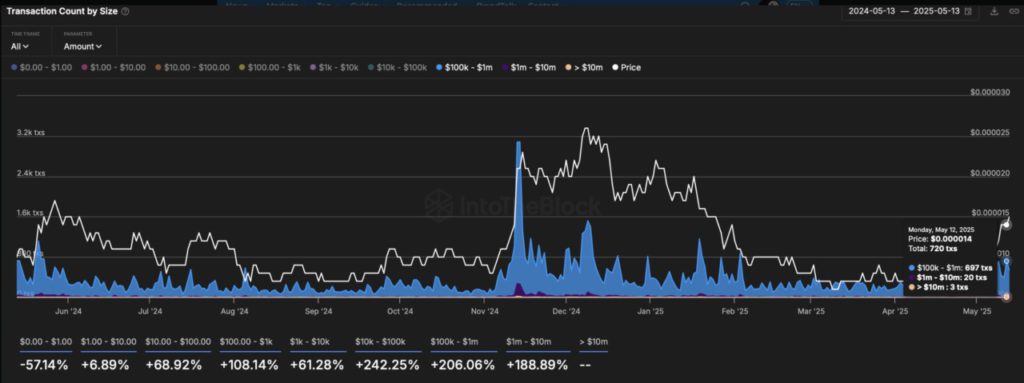Click the calendar icon in the date range

pos(968,12)
